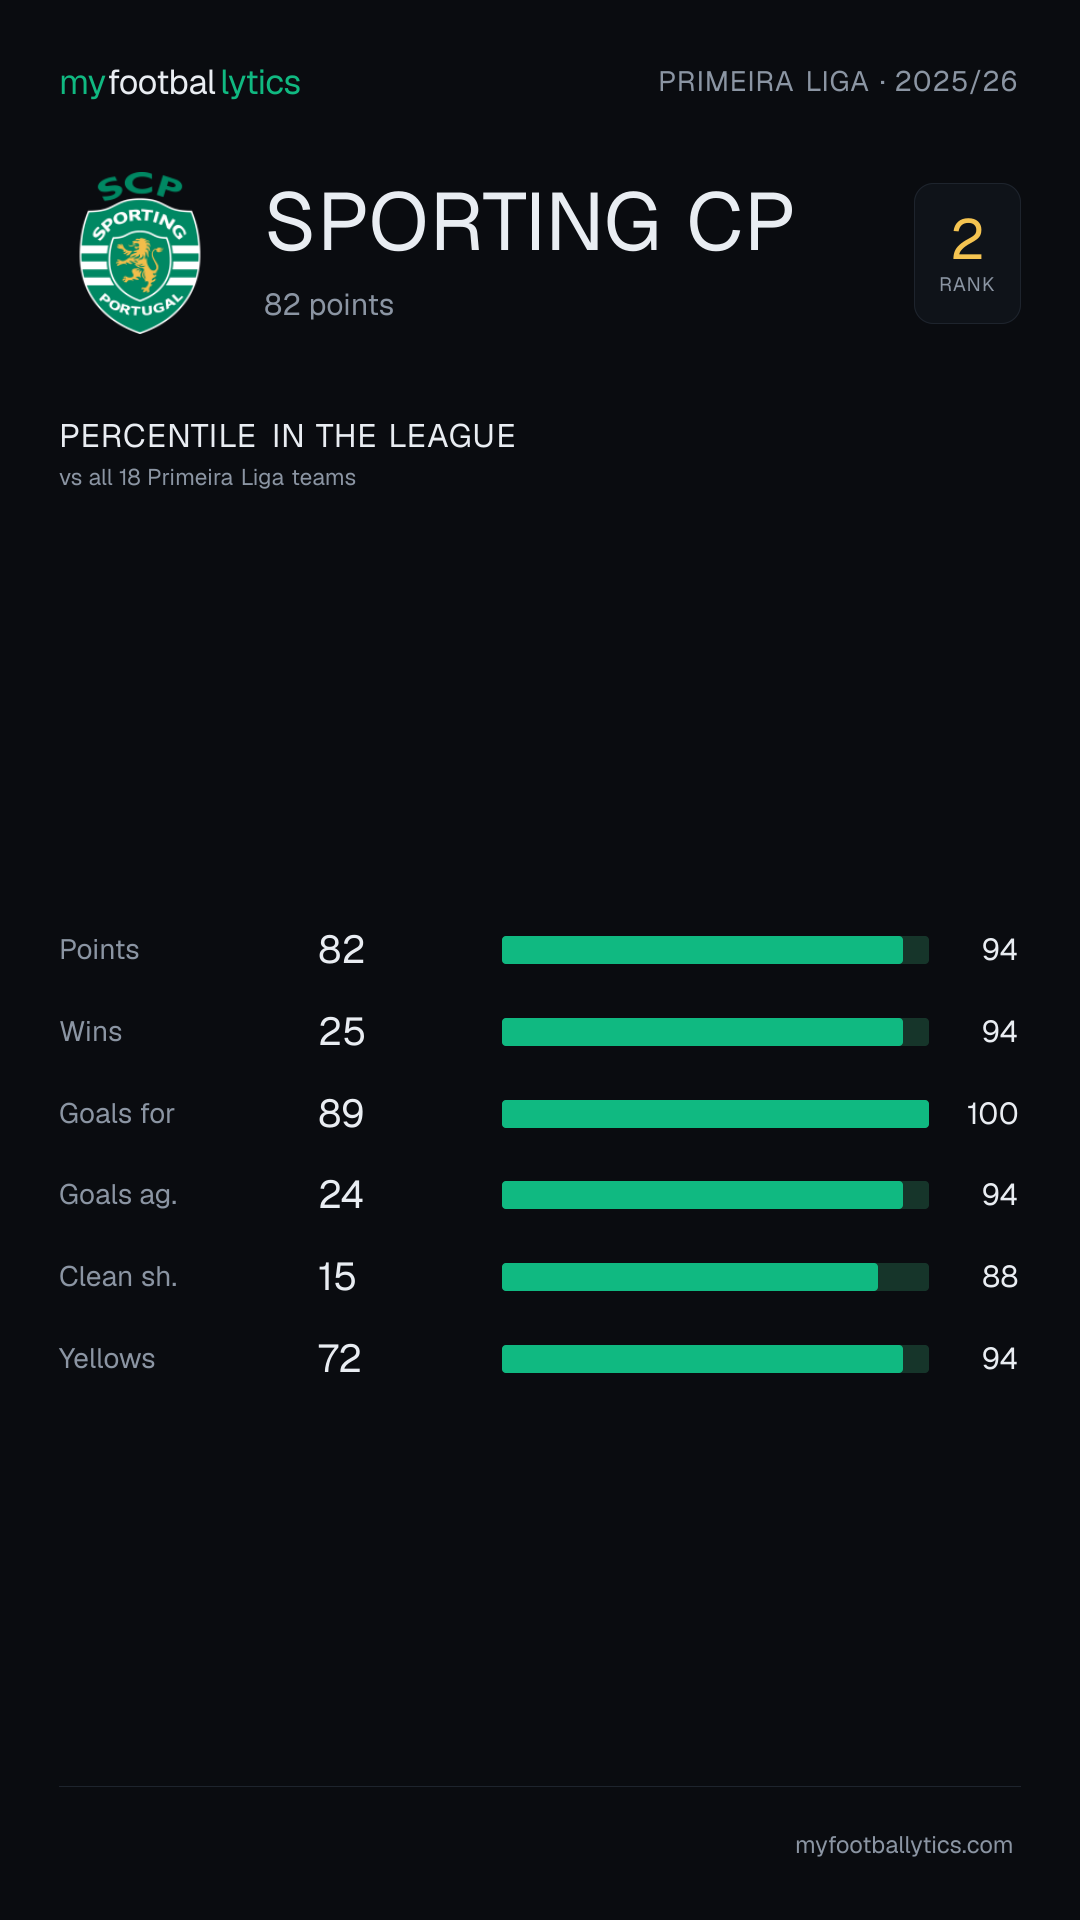Image resolution: width=1080 pixels, height=1920 pixels.
Task: Click the Wins value 25
Action: click(342, 1032)
